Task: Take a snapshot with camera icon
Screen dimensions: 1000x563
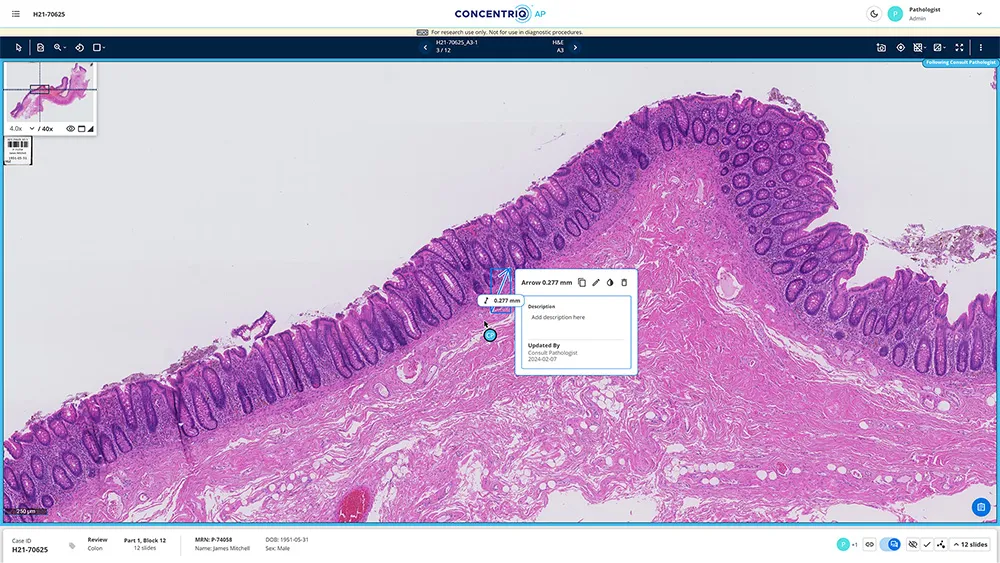Action: pos(881,47)
